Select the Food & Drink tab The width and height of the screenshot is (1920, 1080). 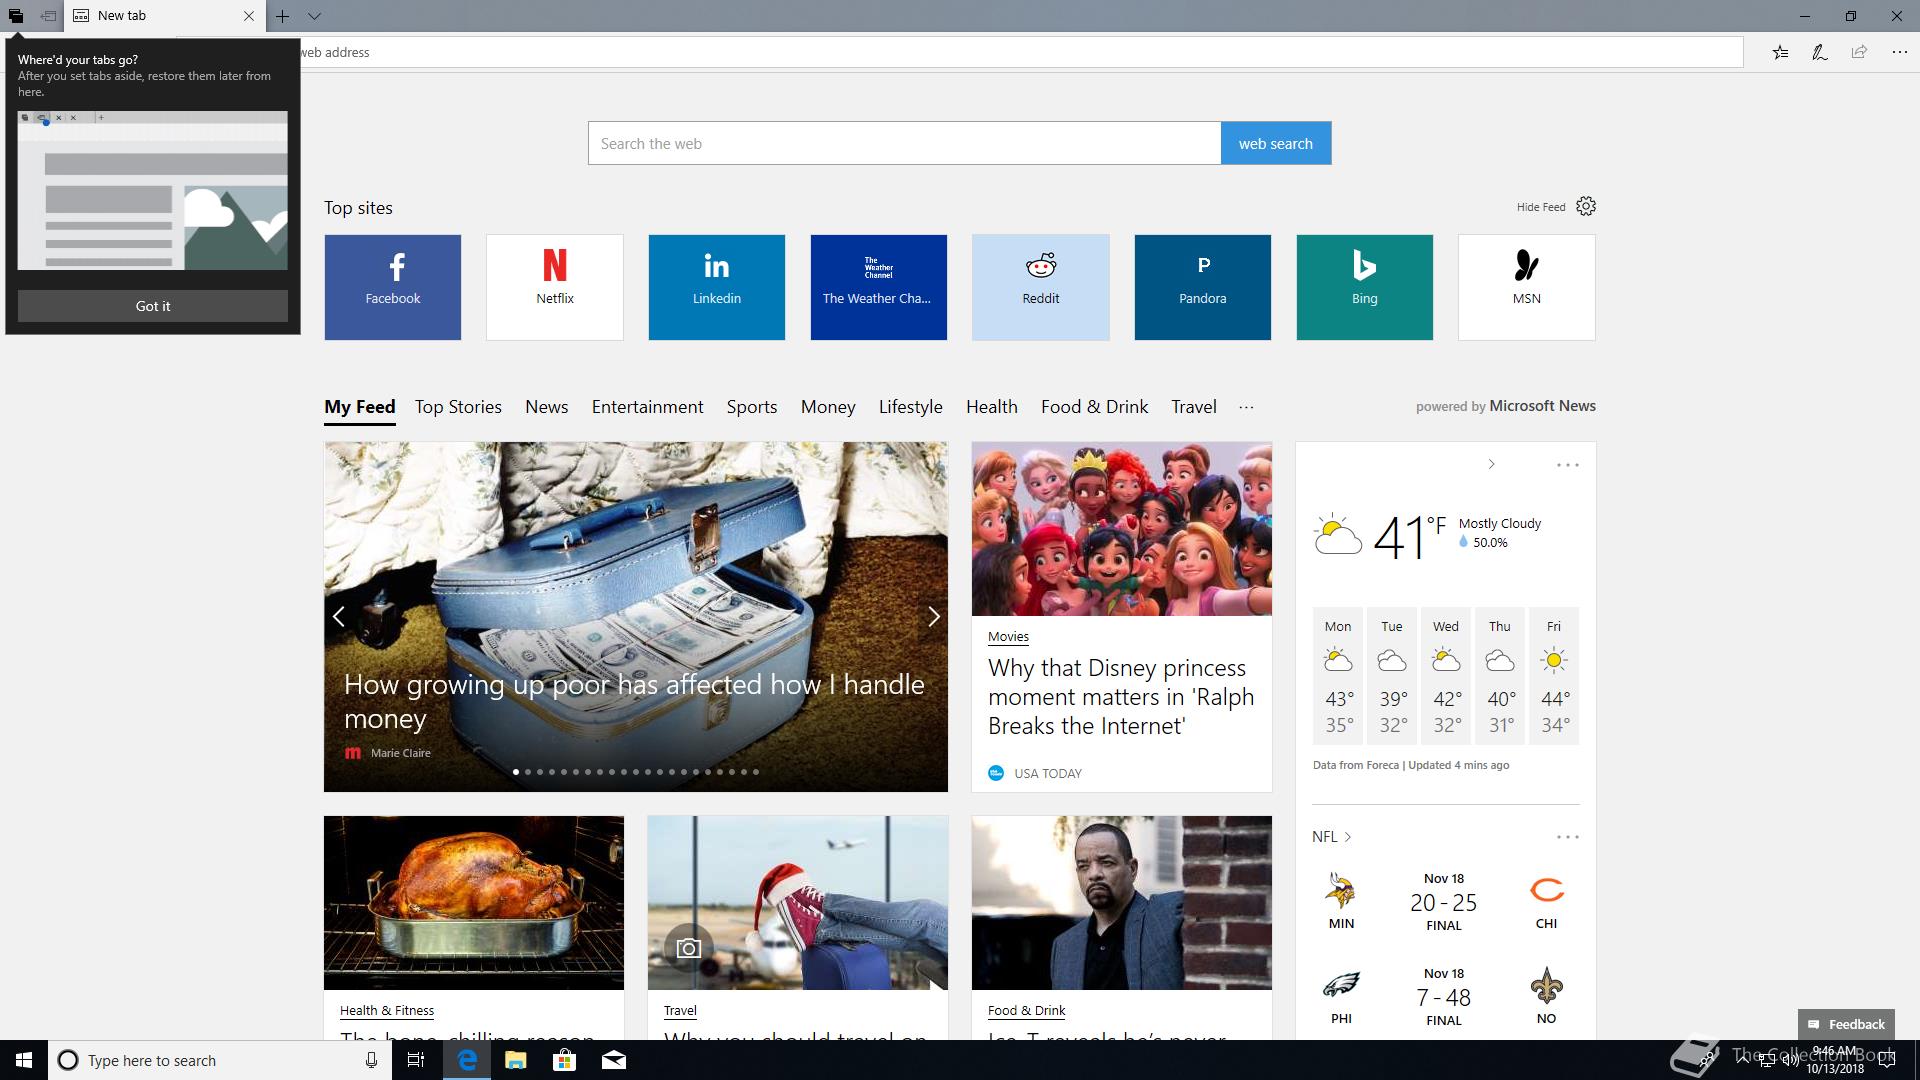click(1095, 407)
